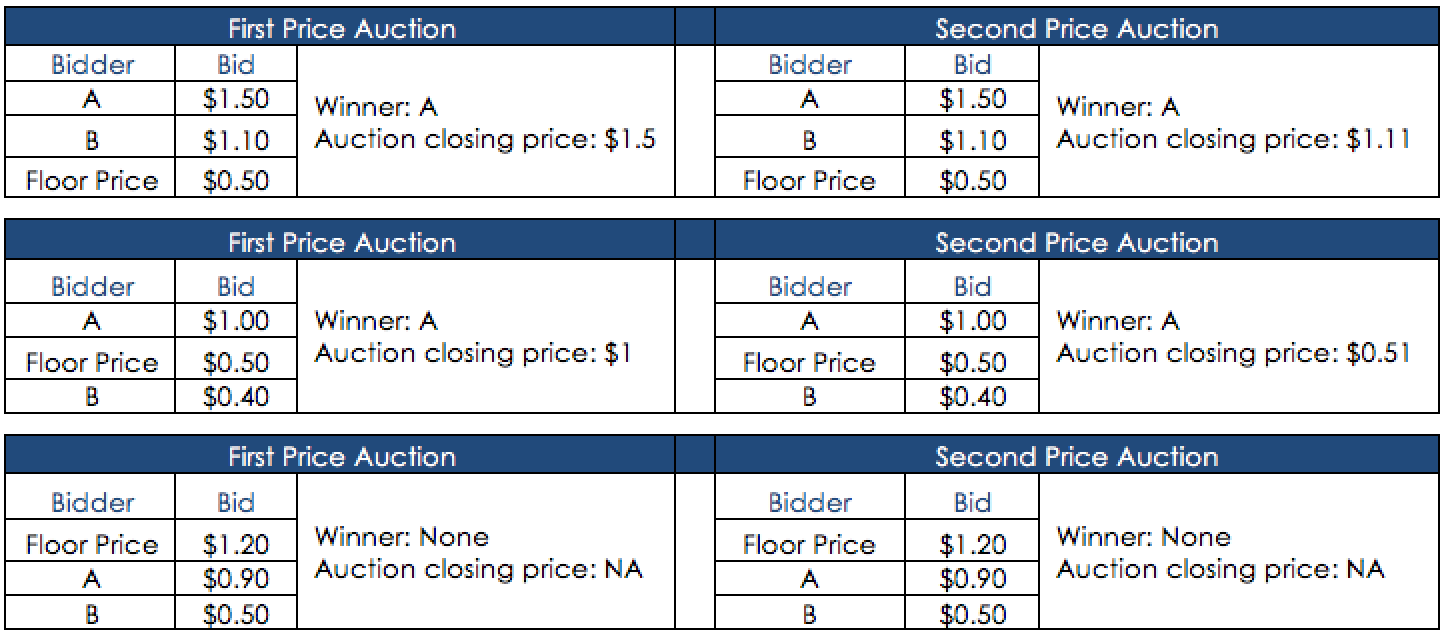Select the top-left First Price Auction header
The width and height of the screenshot is (1444, 636).
(x=341, y=28)
